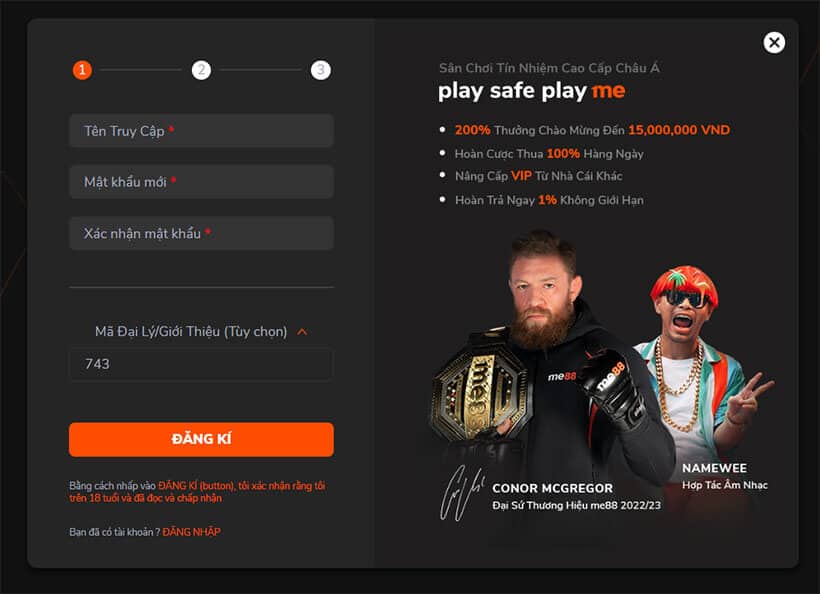Click the 'play safe play me' logo text

pos(531,91)
